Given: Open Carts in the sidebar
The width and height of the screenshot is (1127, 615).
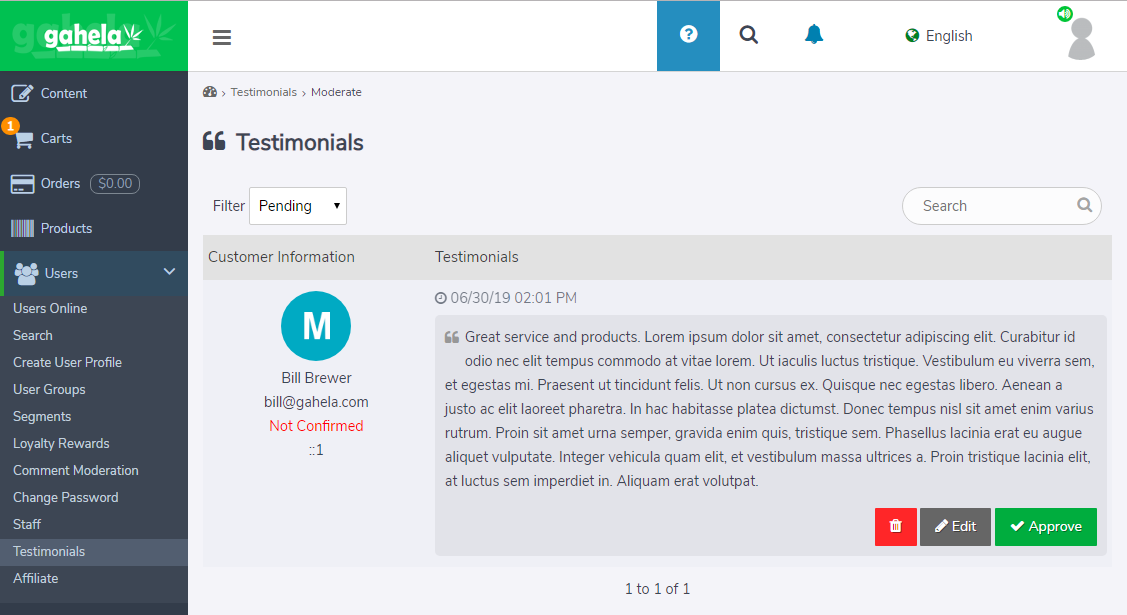Looking at the screenshot, I should [x=56, y=138].
